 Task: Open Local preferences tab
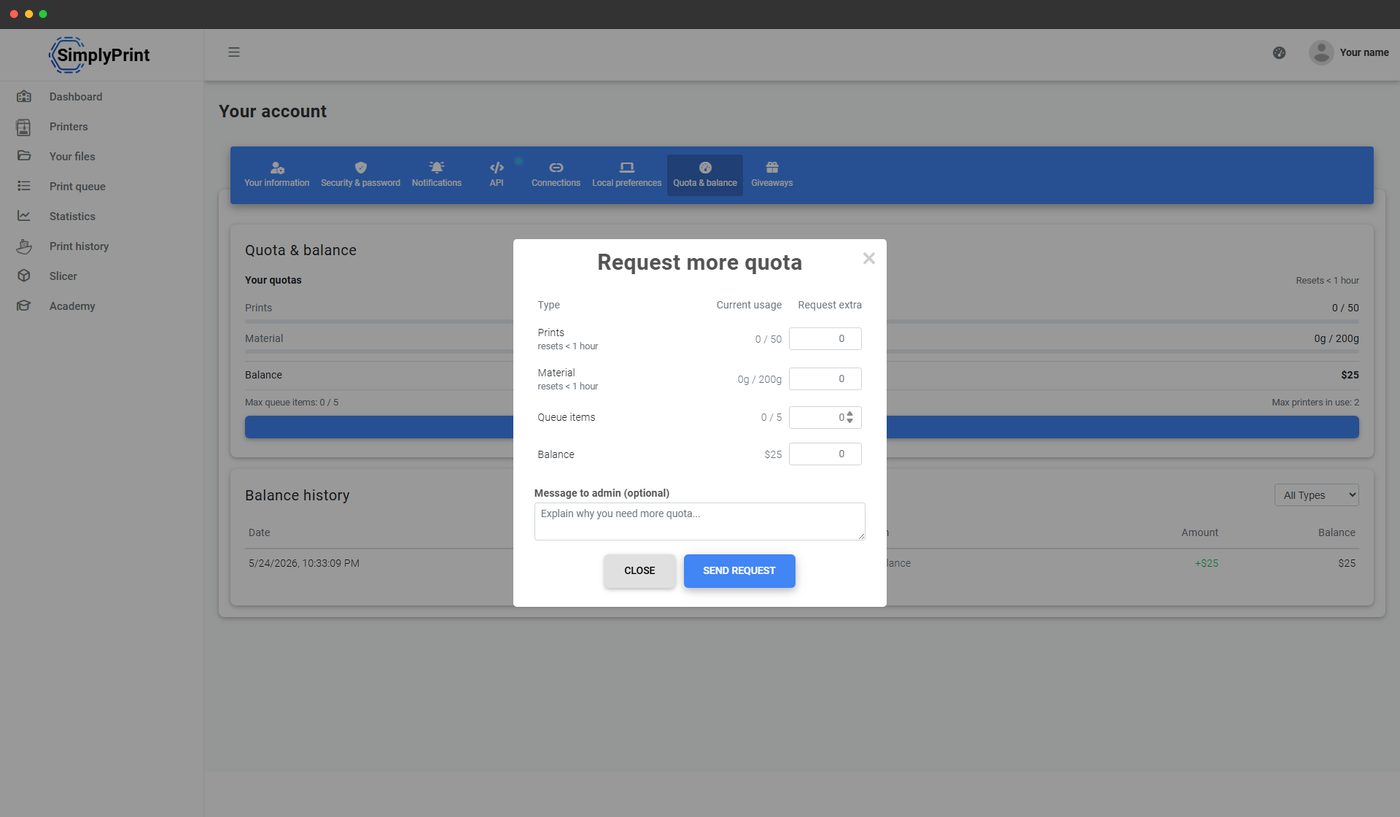point(627,175)
